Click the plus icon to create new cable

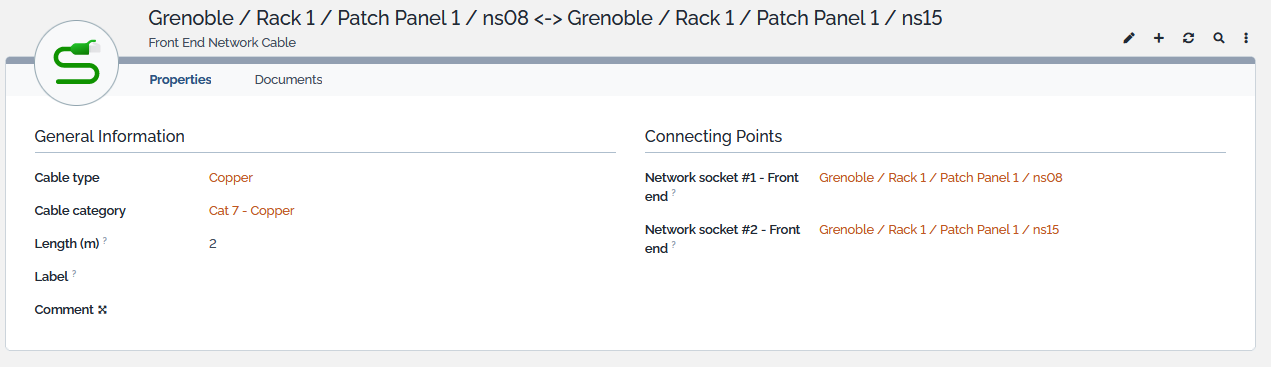point(1159,38)
